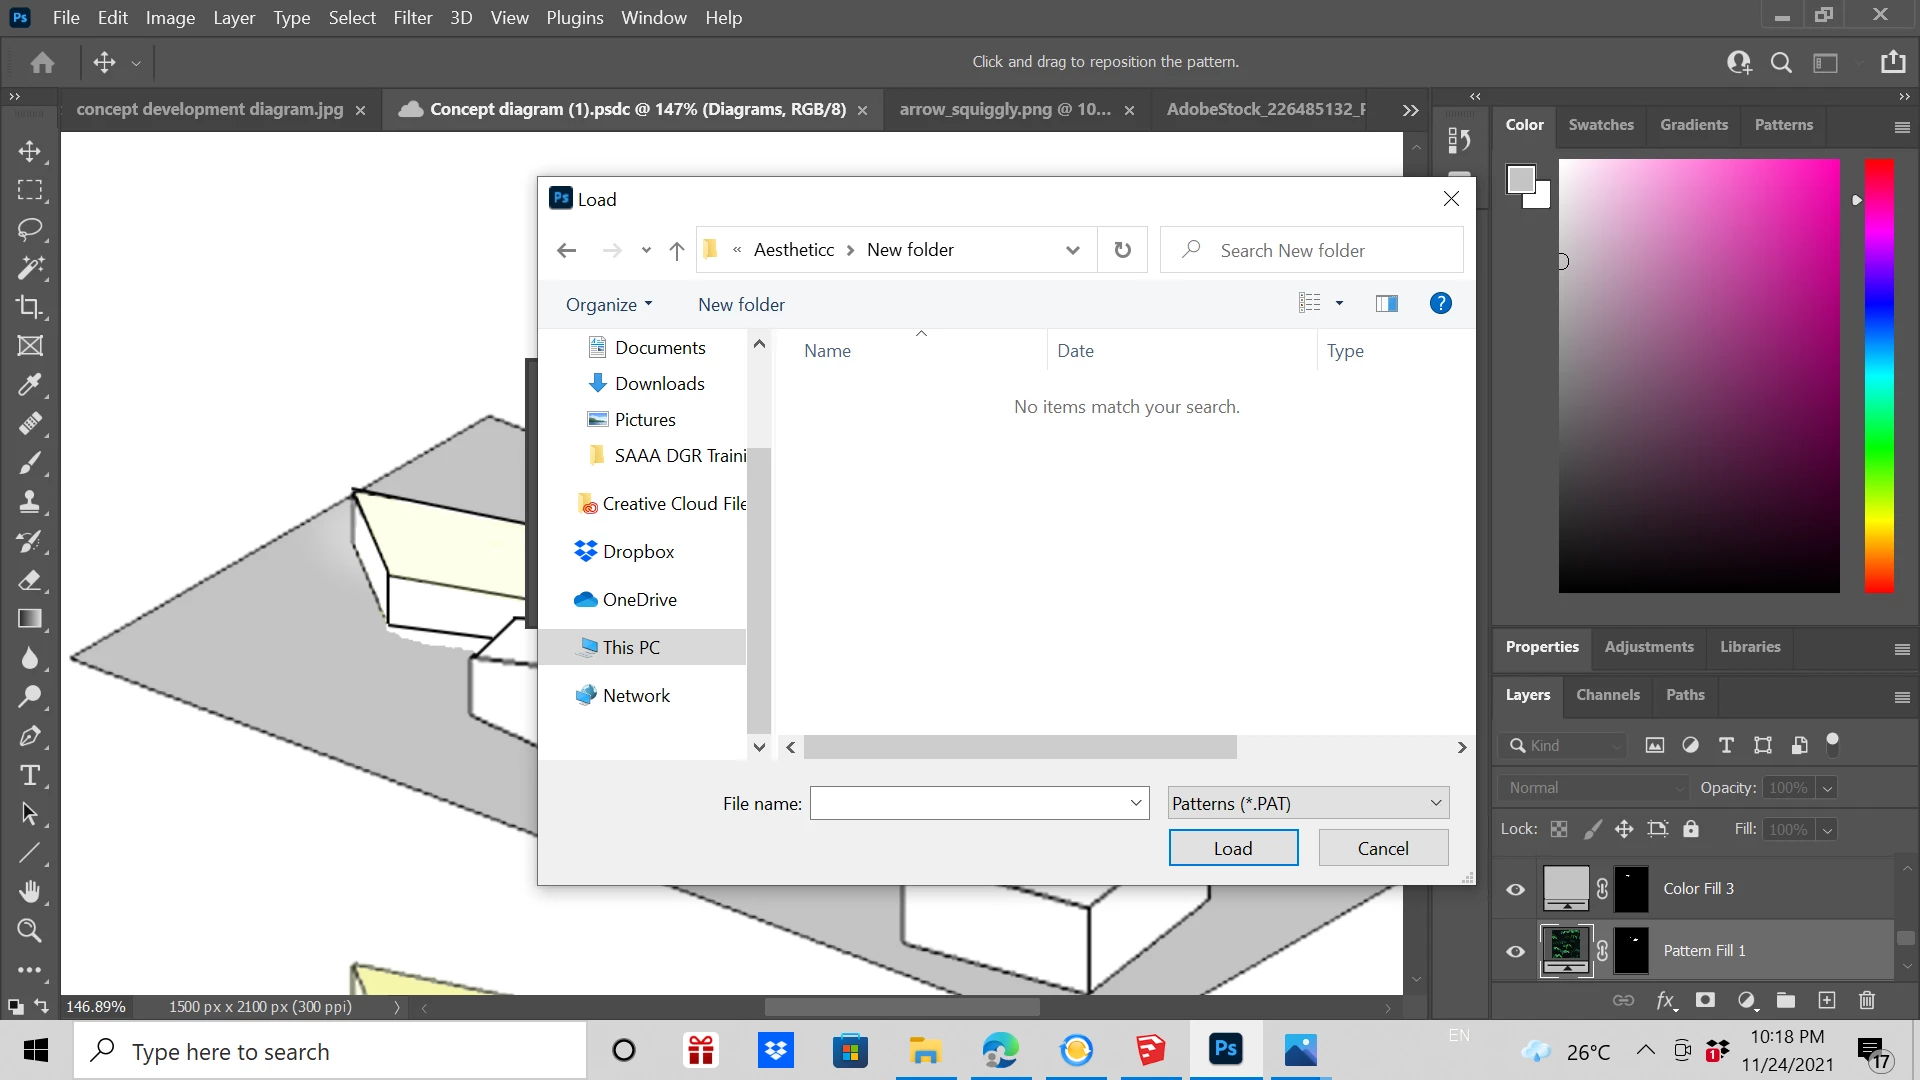
Task: Click the refresh button in Load dialog
Action: (x=1122, y=250)
